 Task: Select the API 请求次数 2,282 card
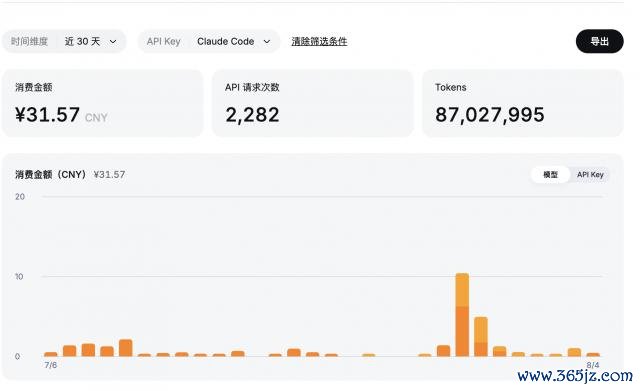pyautogui.click(x=313, y=103)
